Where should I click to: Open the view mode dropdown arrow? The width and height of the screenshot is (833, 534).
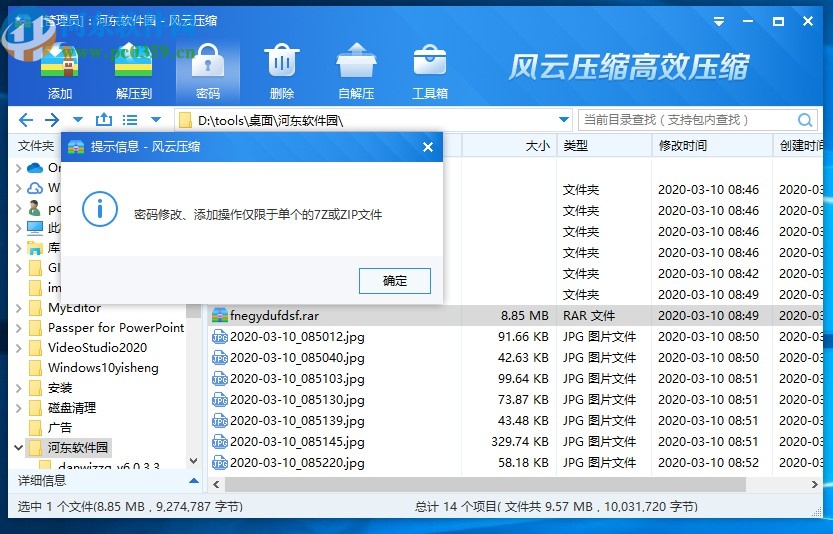156,120
